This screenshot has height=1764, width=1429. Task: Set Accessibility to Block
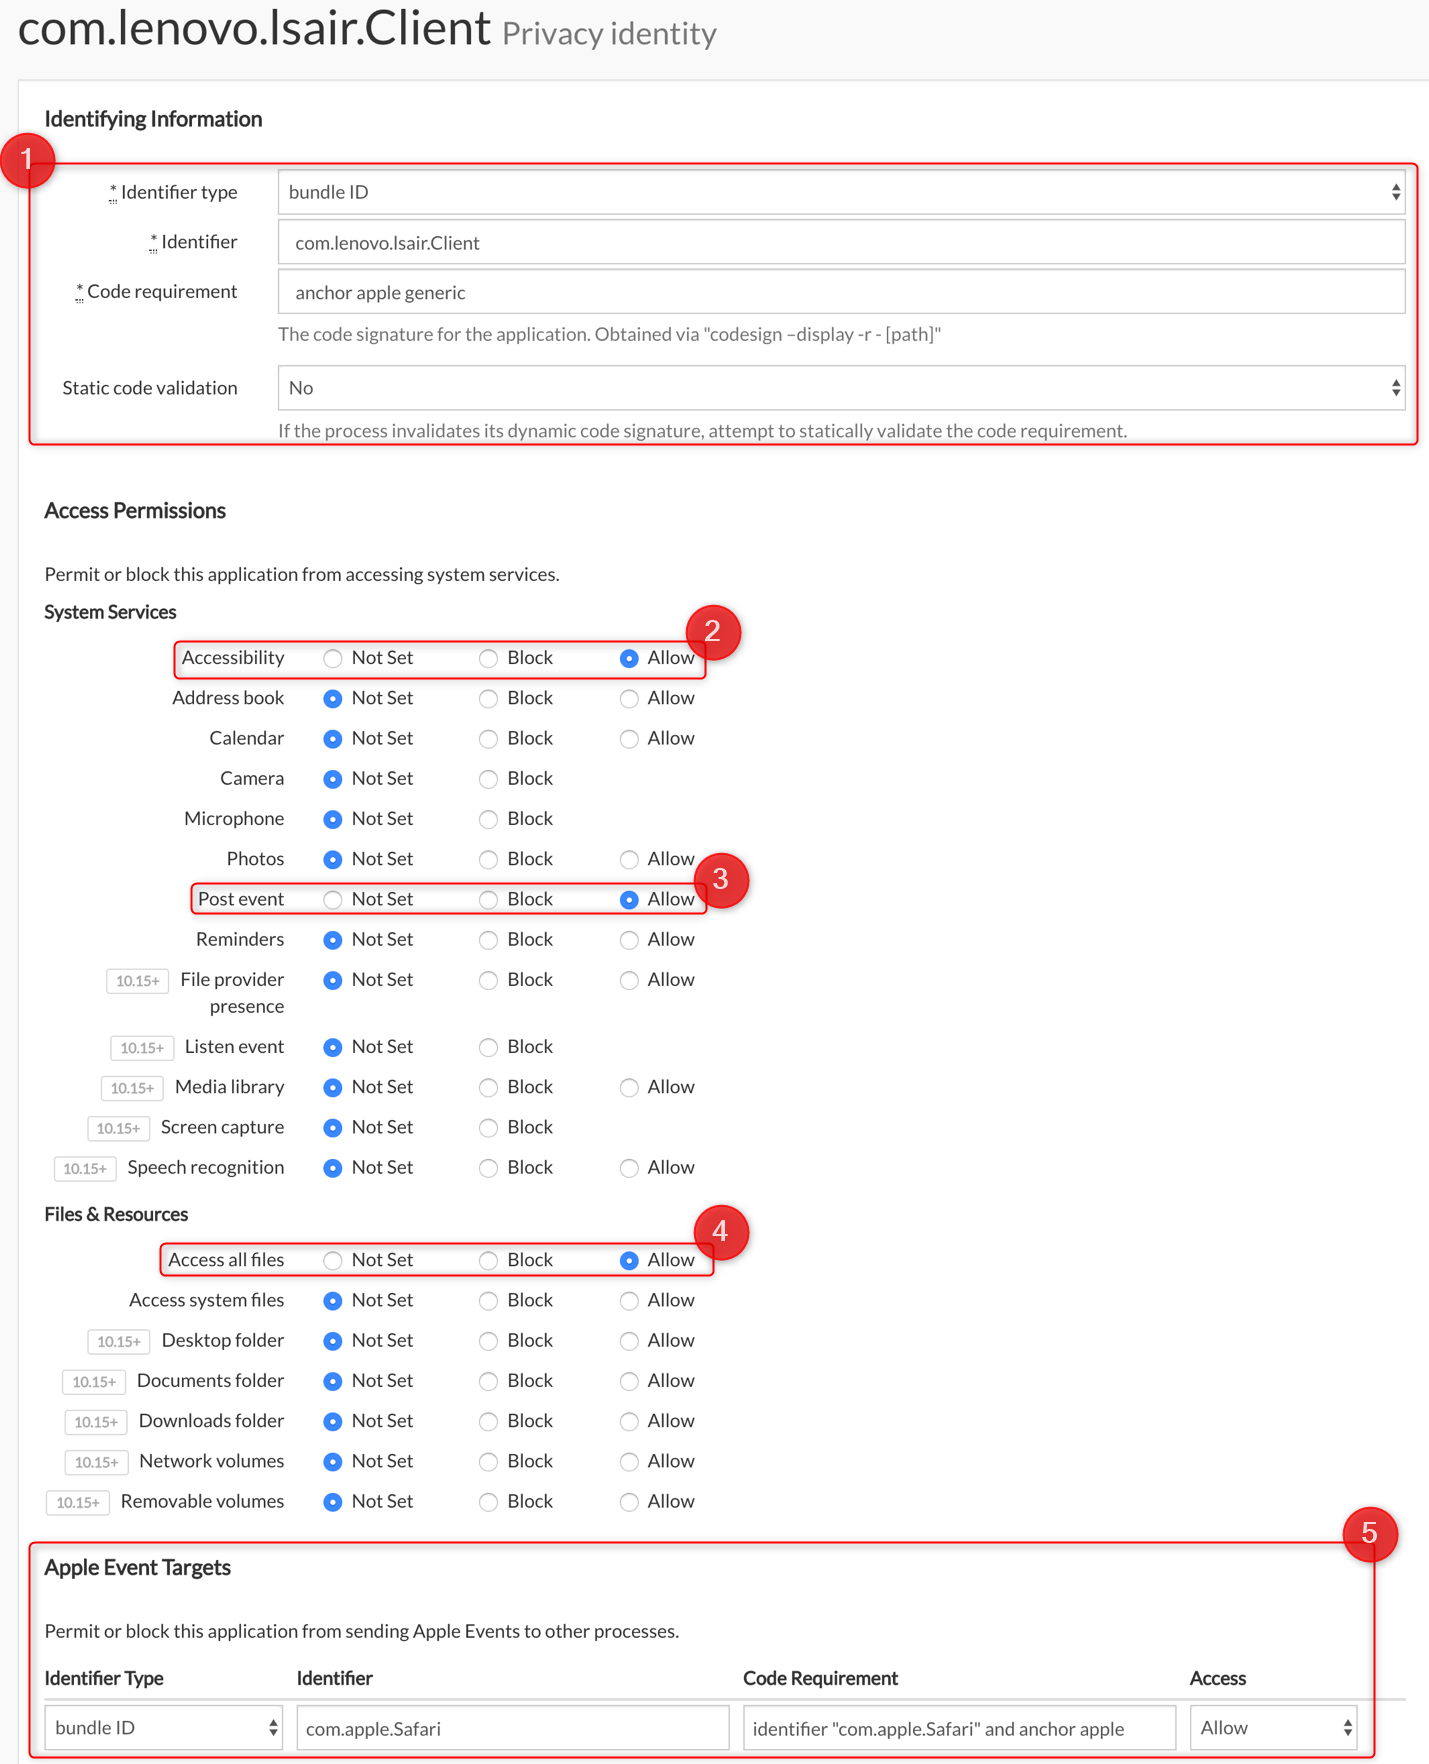pyautogui.click(x=488, y=658)
